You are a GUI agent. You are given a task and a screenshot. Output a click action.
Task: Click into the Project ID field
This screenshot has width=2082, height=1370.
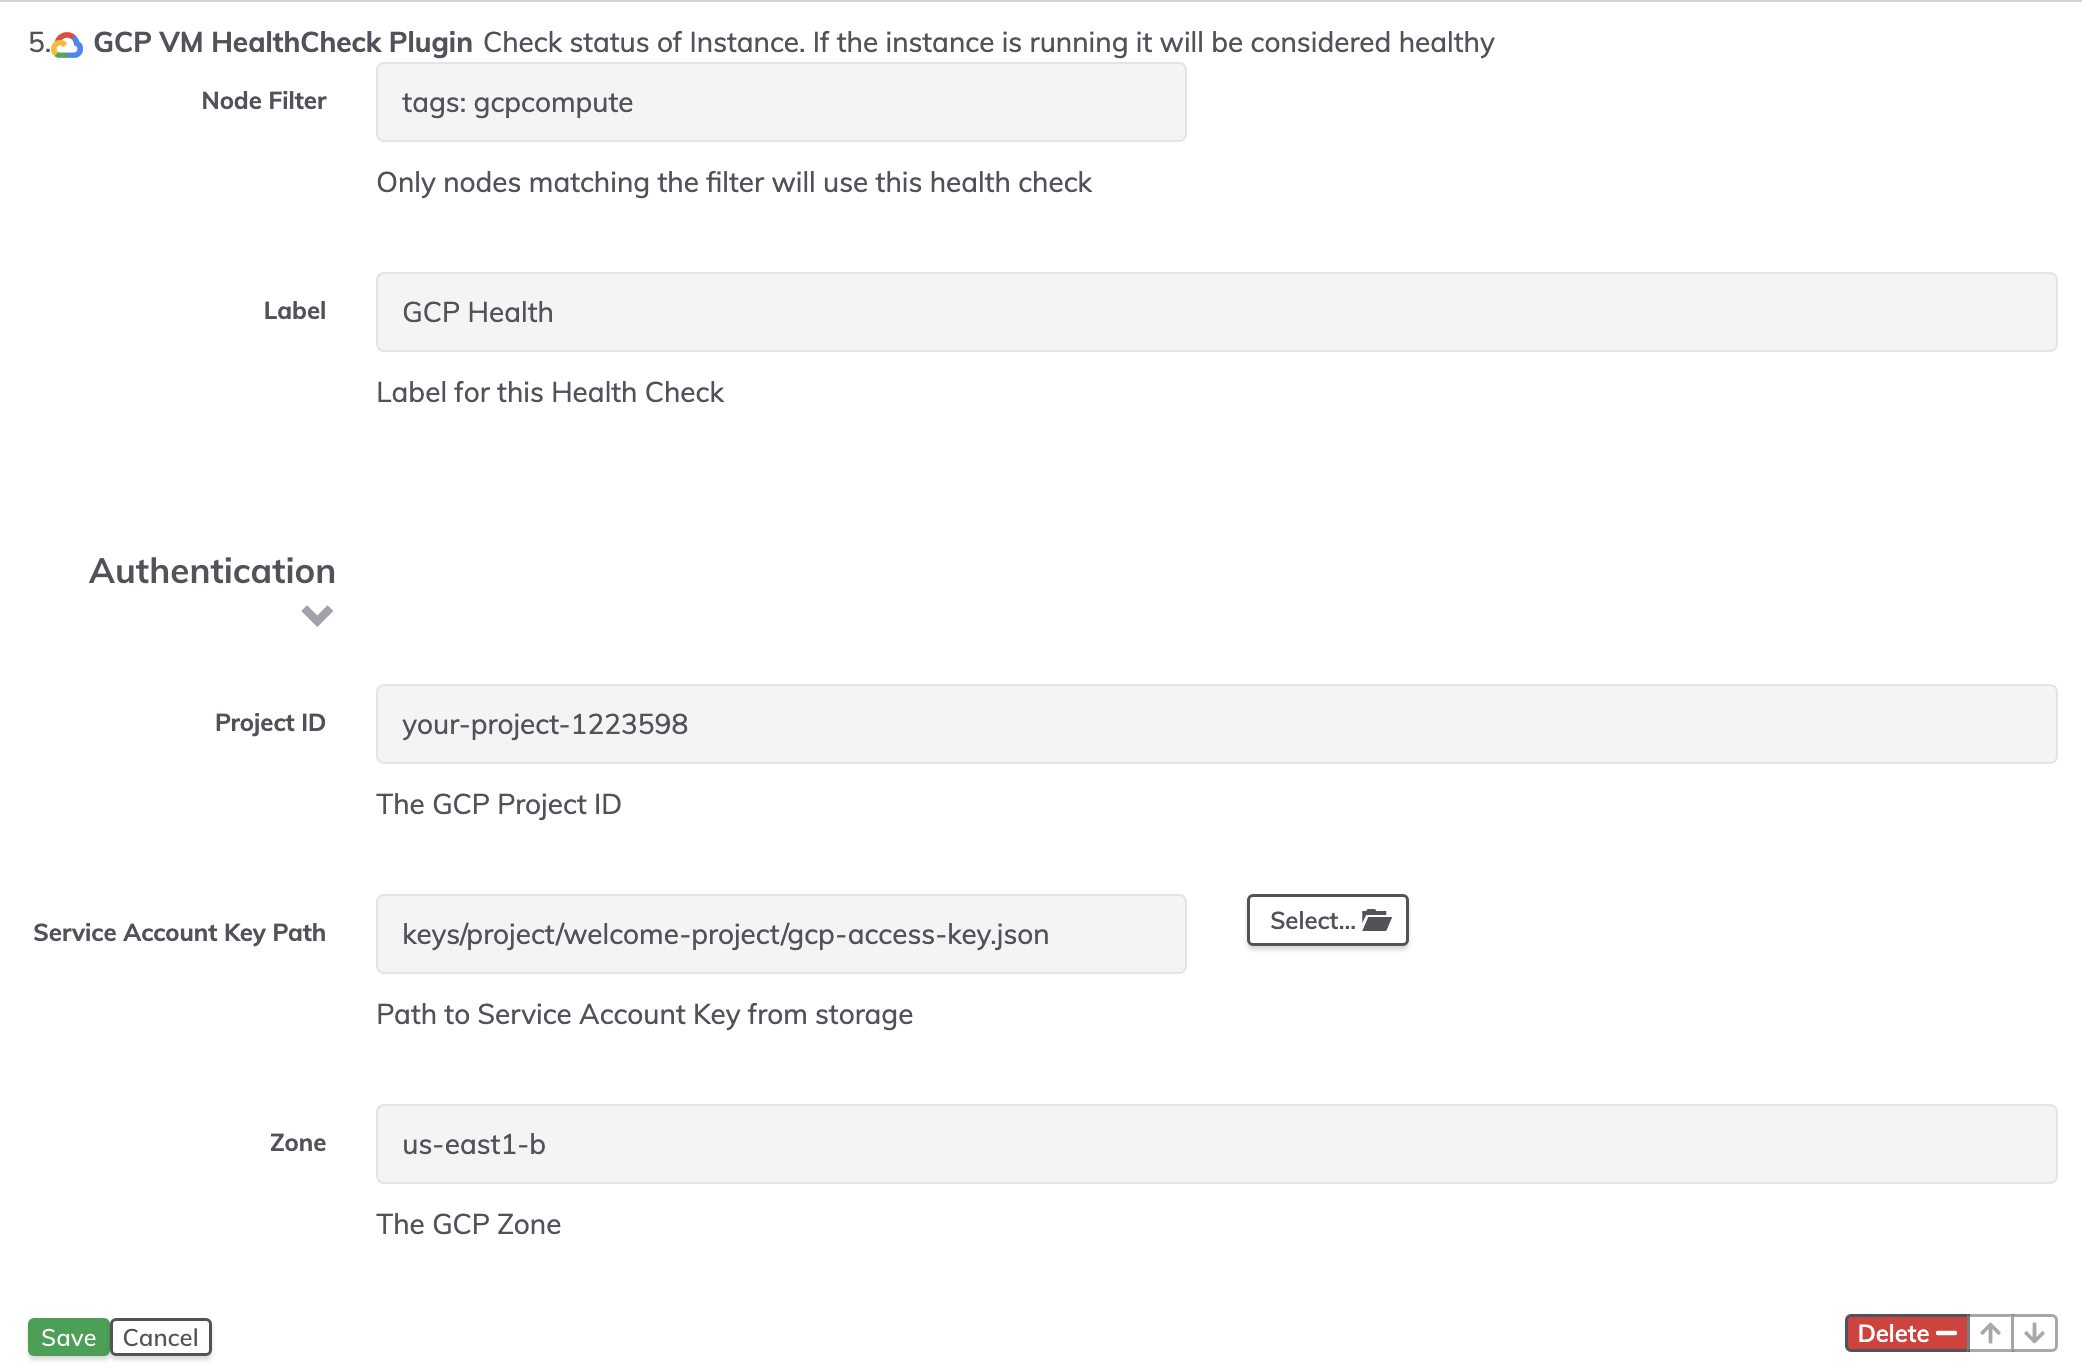click(1216, 724)
